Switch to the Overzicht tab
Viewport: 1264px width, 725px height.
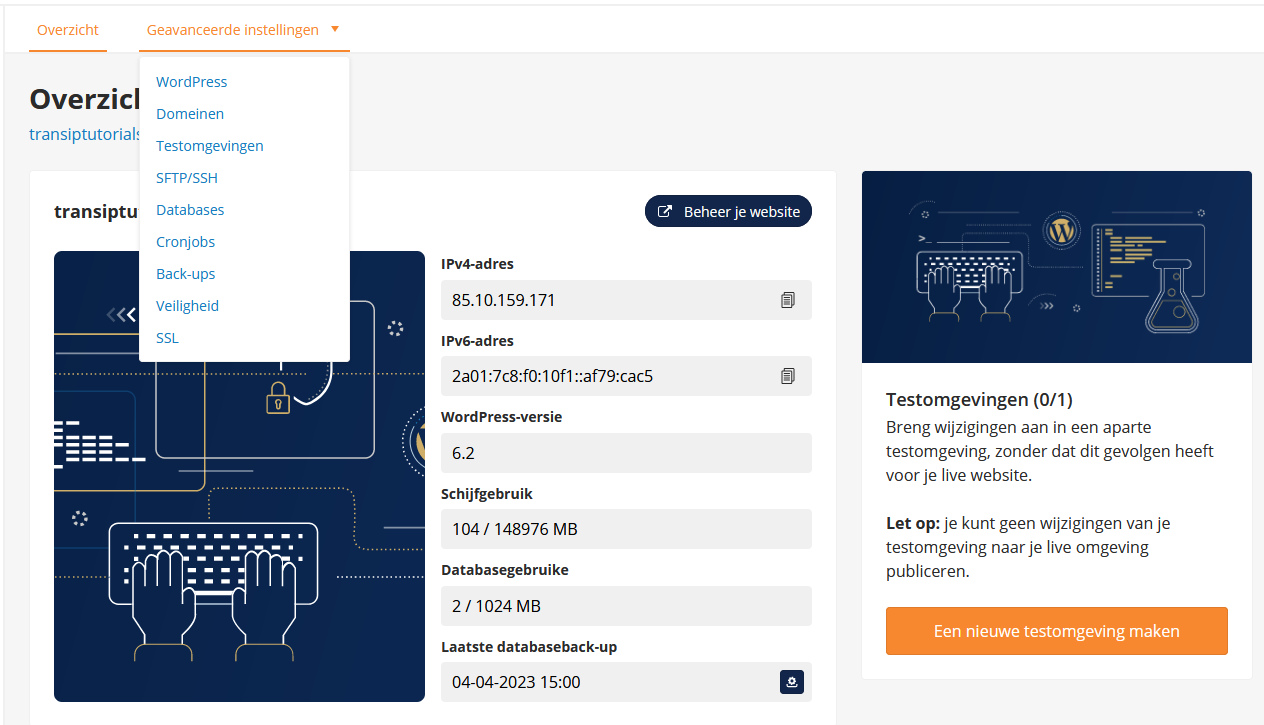coord(68,30)
